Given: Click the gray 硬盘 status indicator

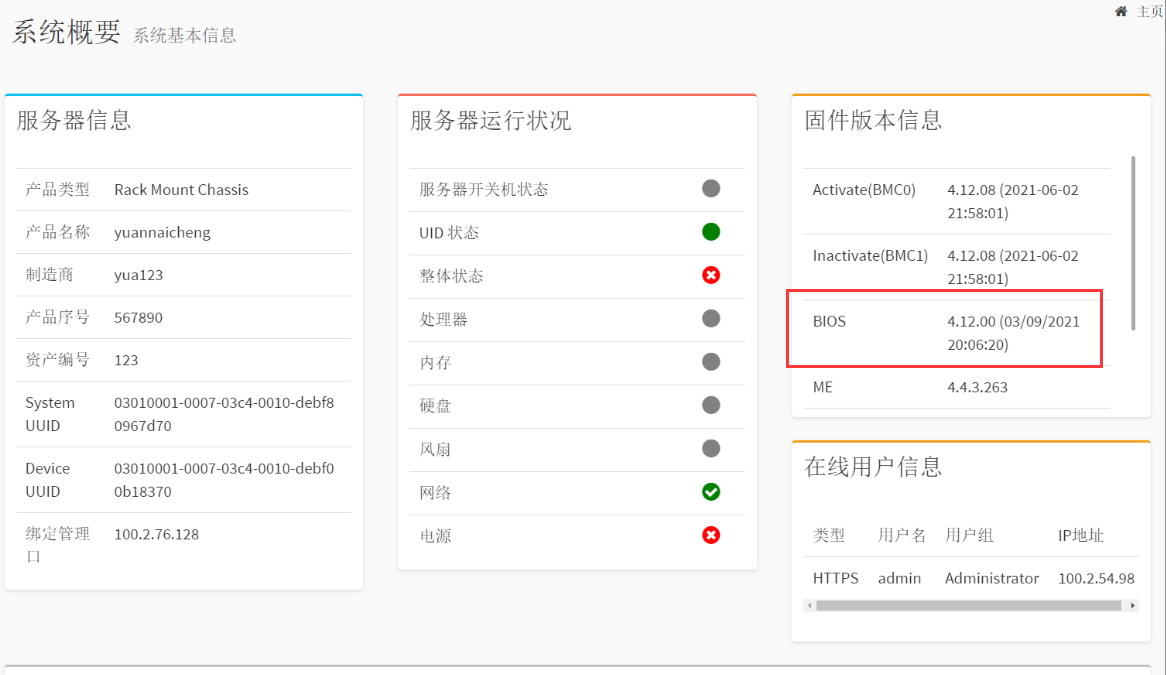Looking at the screenshot, I should click(x=711, y=405).
